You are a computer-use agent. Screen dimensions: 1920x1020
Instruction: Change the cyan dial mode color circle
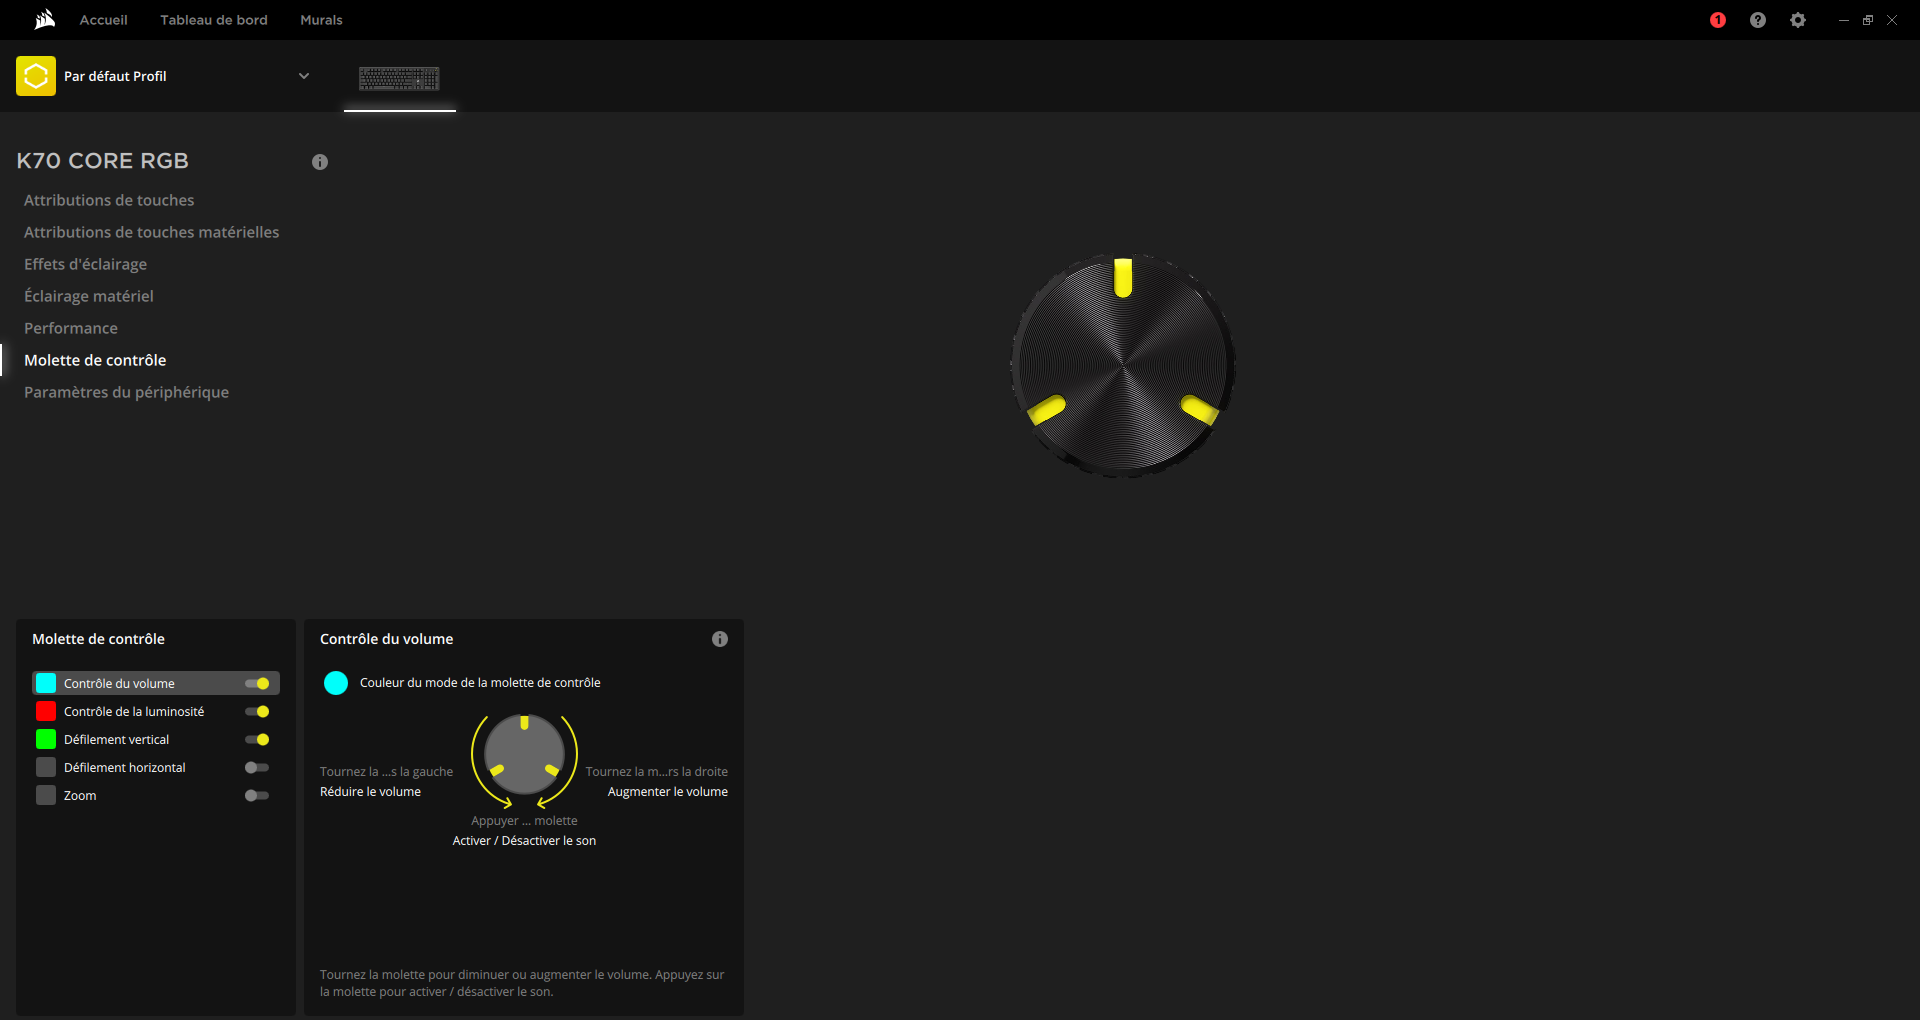click(x=336, y=683)
